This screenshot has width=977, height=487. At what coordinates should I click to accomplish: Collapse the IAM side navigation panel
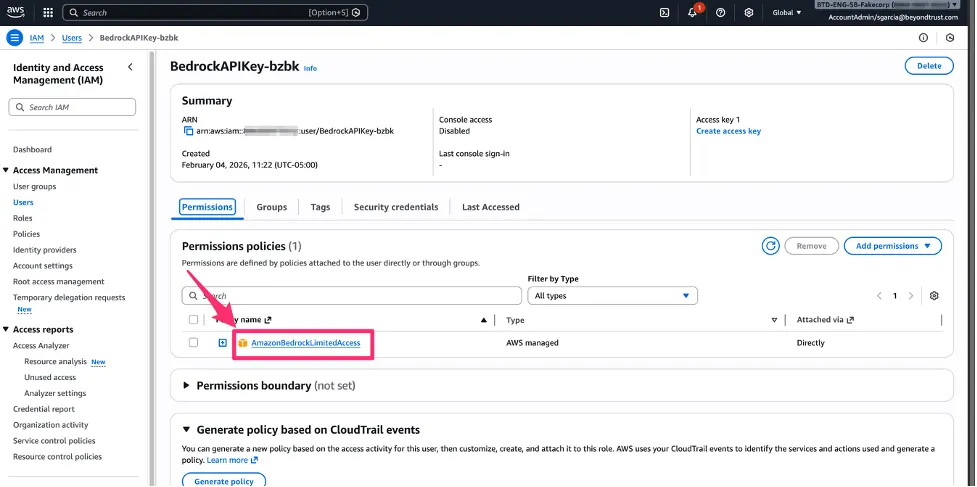tap(130, 67)
